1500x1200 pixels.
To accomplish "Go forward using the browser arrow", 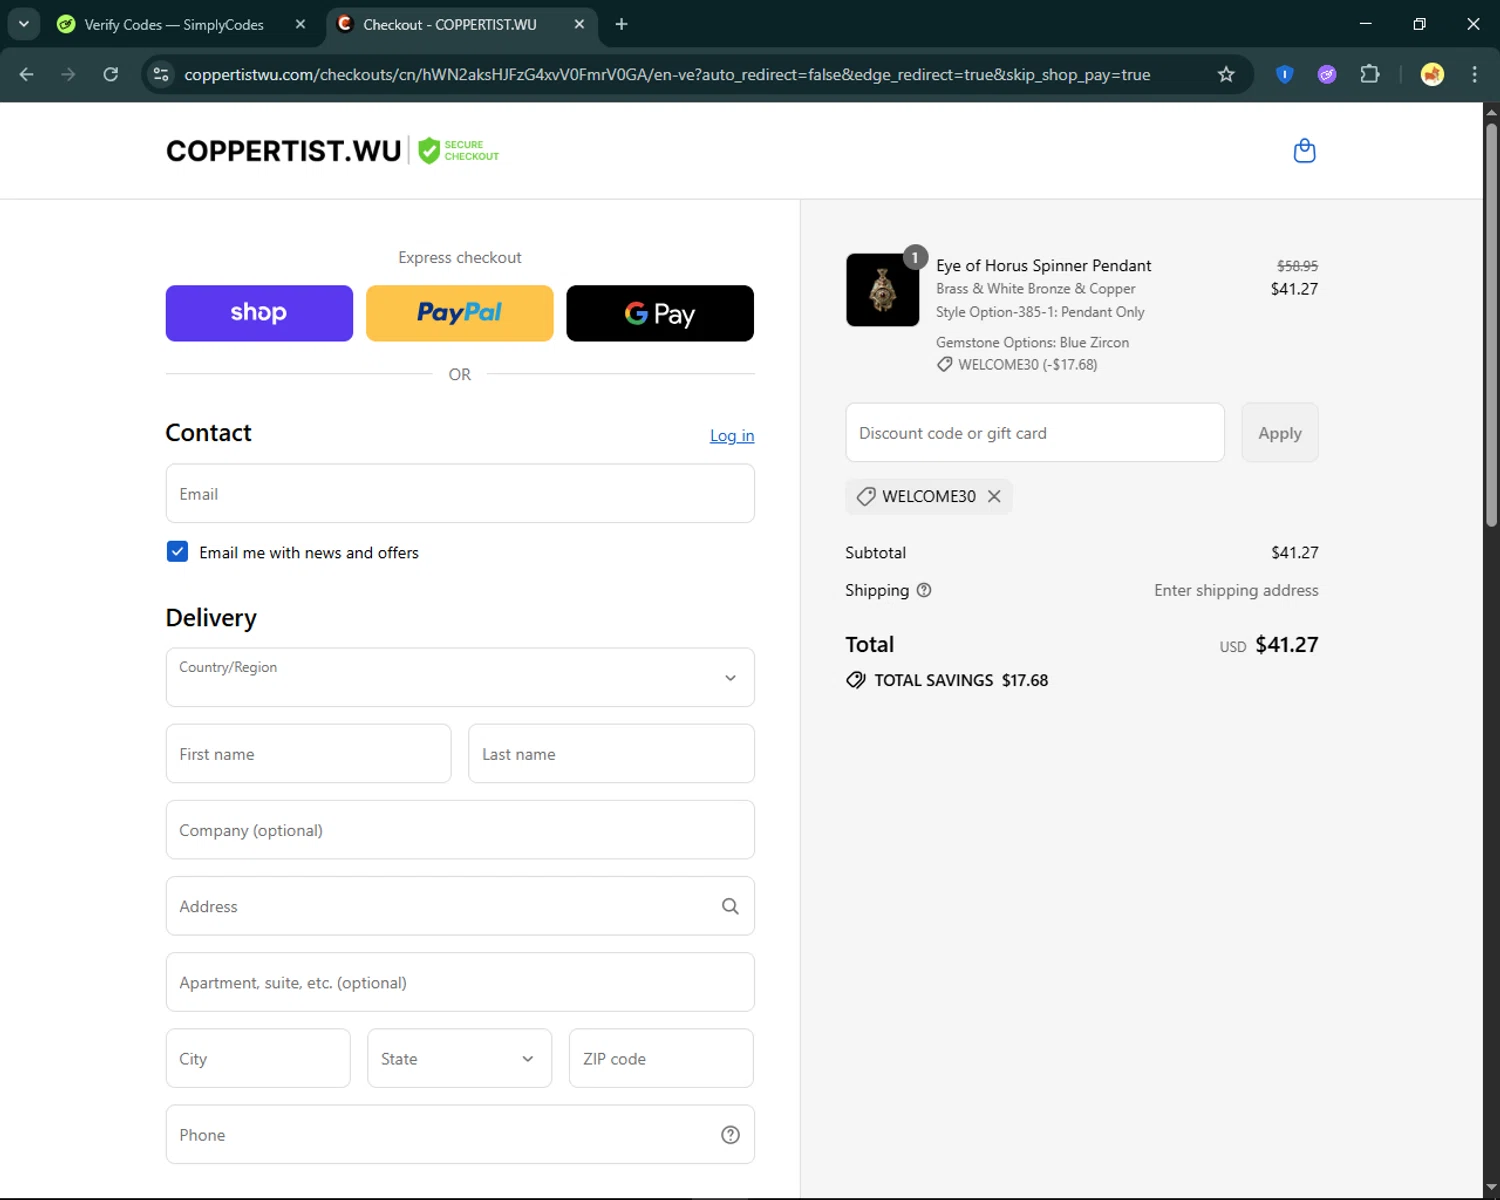I will 68,74.
